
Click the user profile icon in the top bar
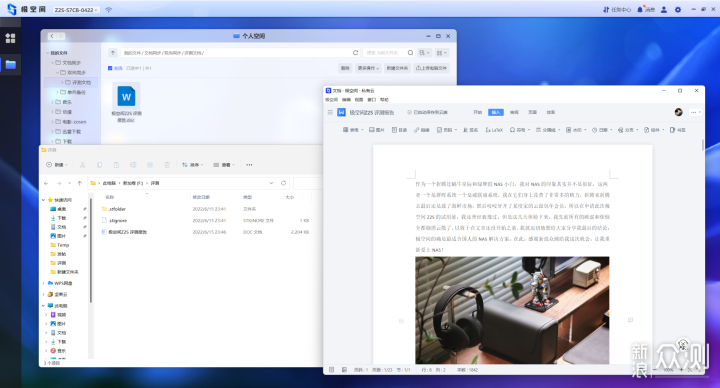tap(664, 10)
